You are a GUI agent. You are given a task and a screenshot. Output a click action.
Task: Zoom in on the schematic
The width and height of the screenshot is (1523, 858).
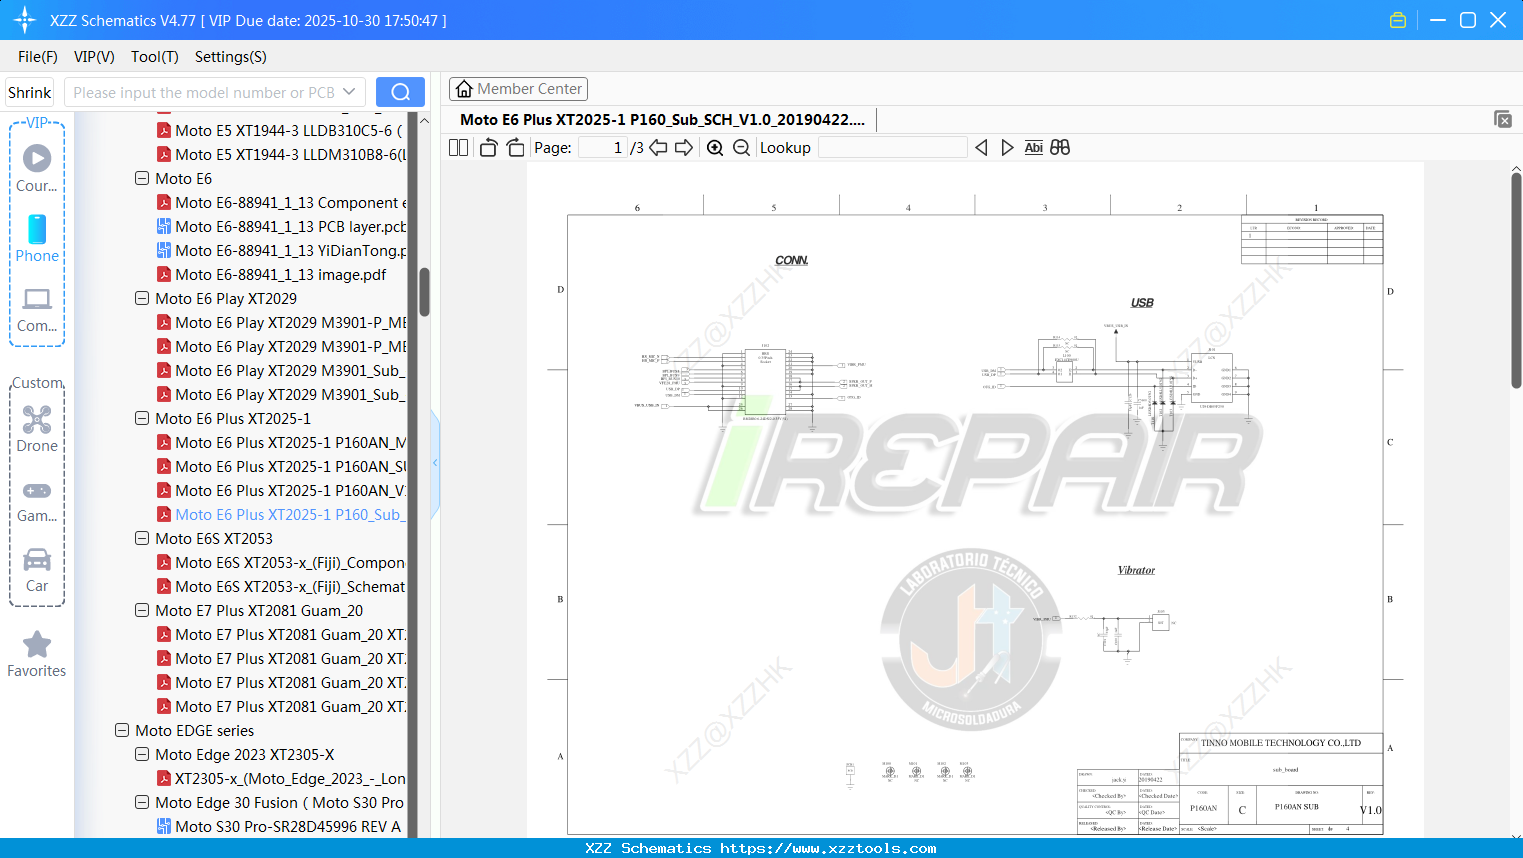coord(715,148)
